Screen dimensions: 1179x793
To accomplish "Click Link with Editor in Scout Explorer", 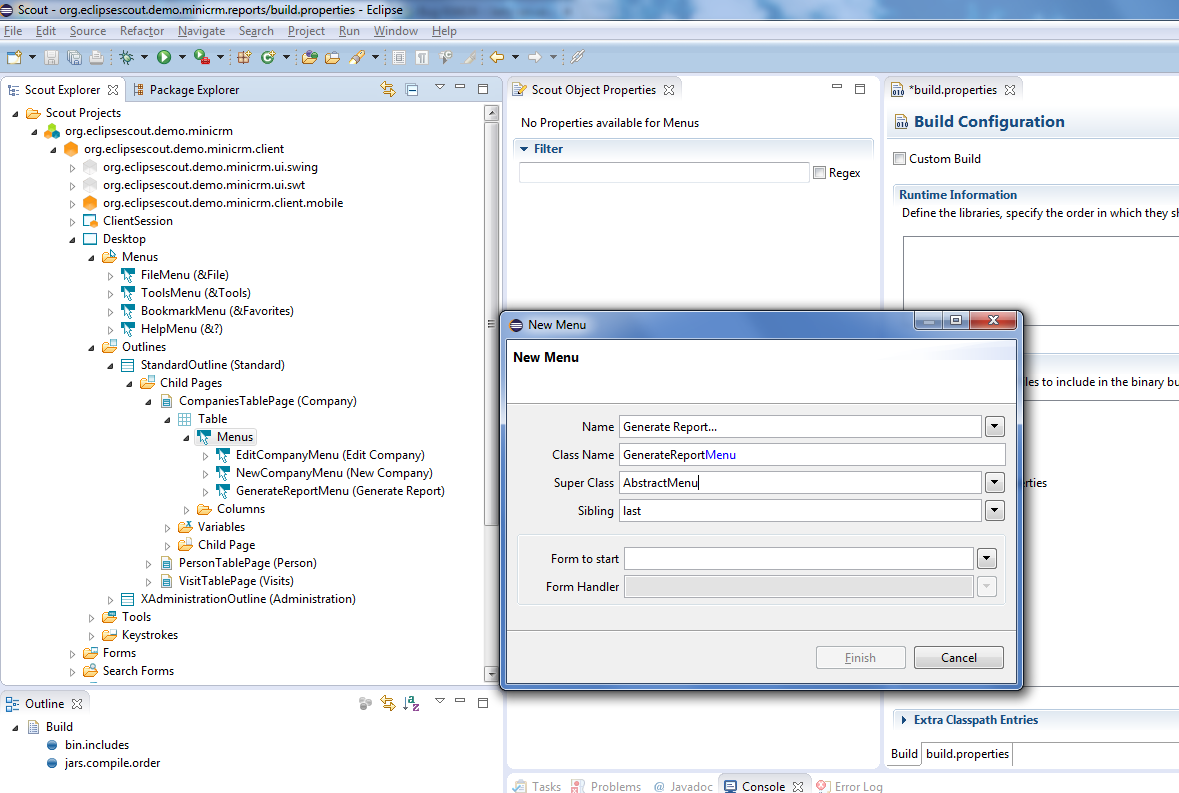I will click(x=388, y=89).
